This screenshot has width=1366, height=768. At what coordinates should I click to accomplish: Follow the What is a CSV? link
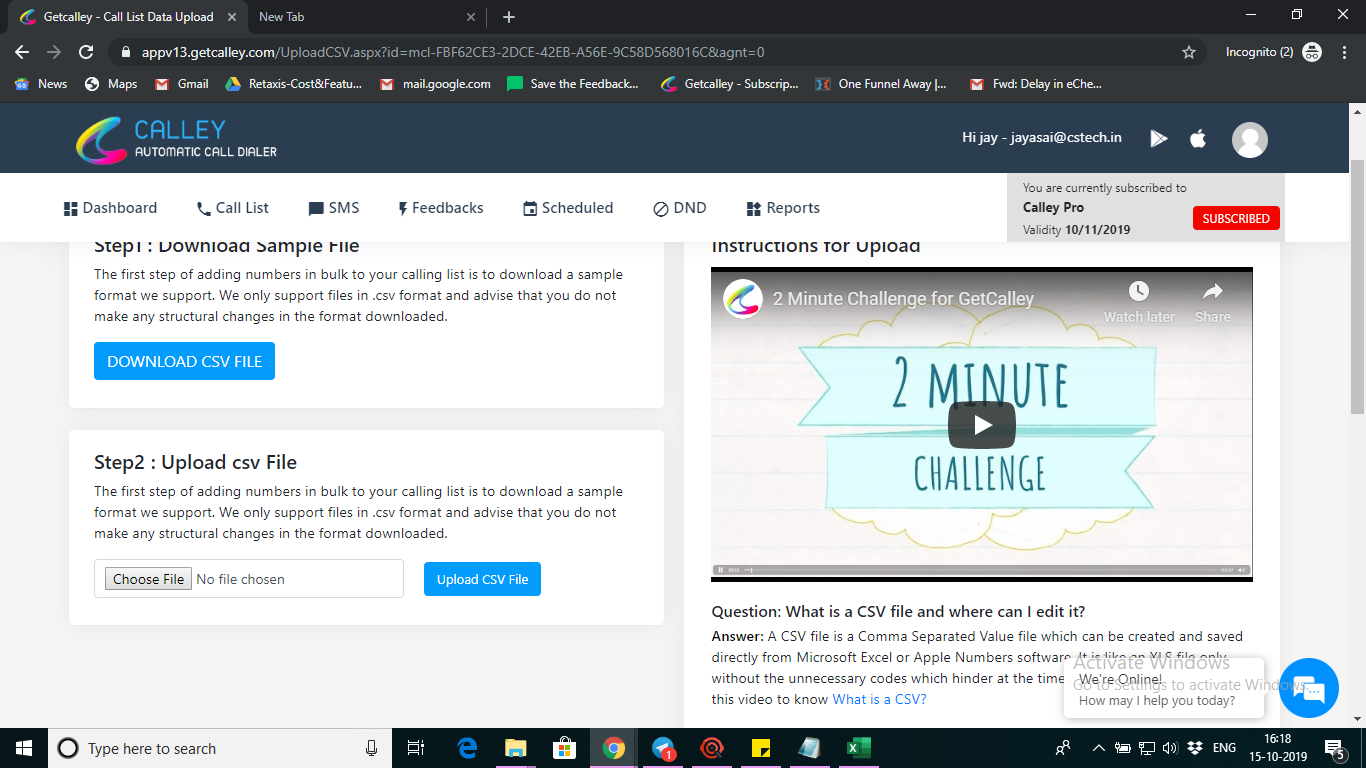879,699
